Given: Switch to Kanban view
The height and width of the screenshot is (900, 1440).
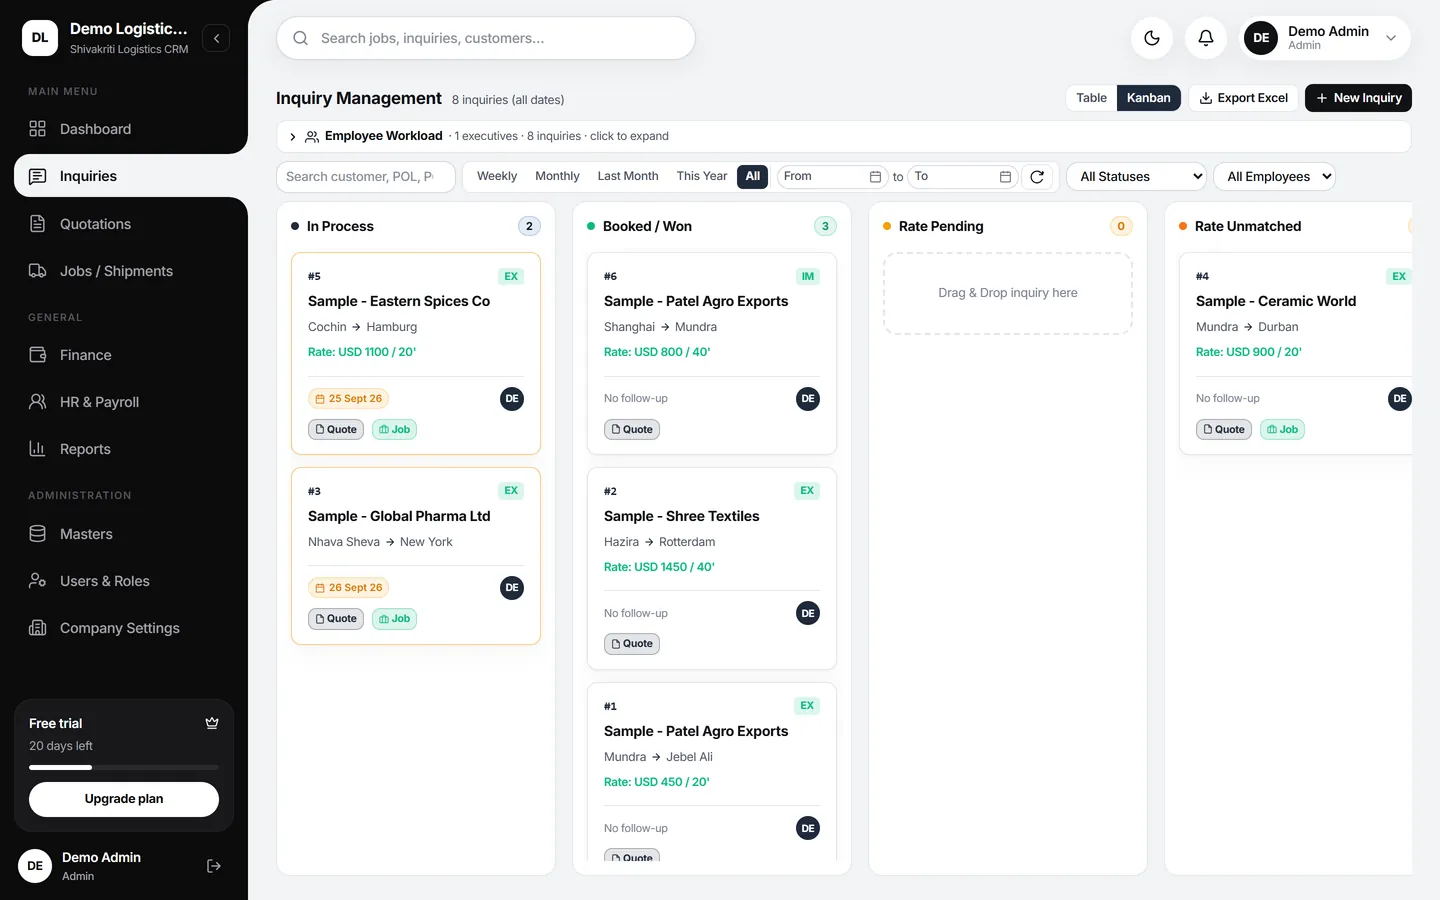Looking at the screenshot, I should 1148,98.
